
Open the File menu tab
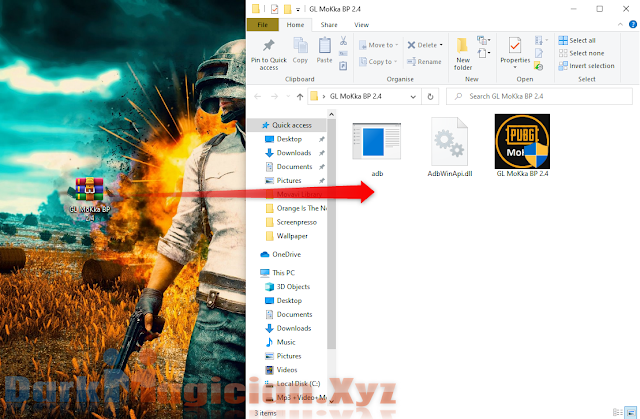(x=262, y=25)
